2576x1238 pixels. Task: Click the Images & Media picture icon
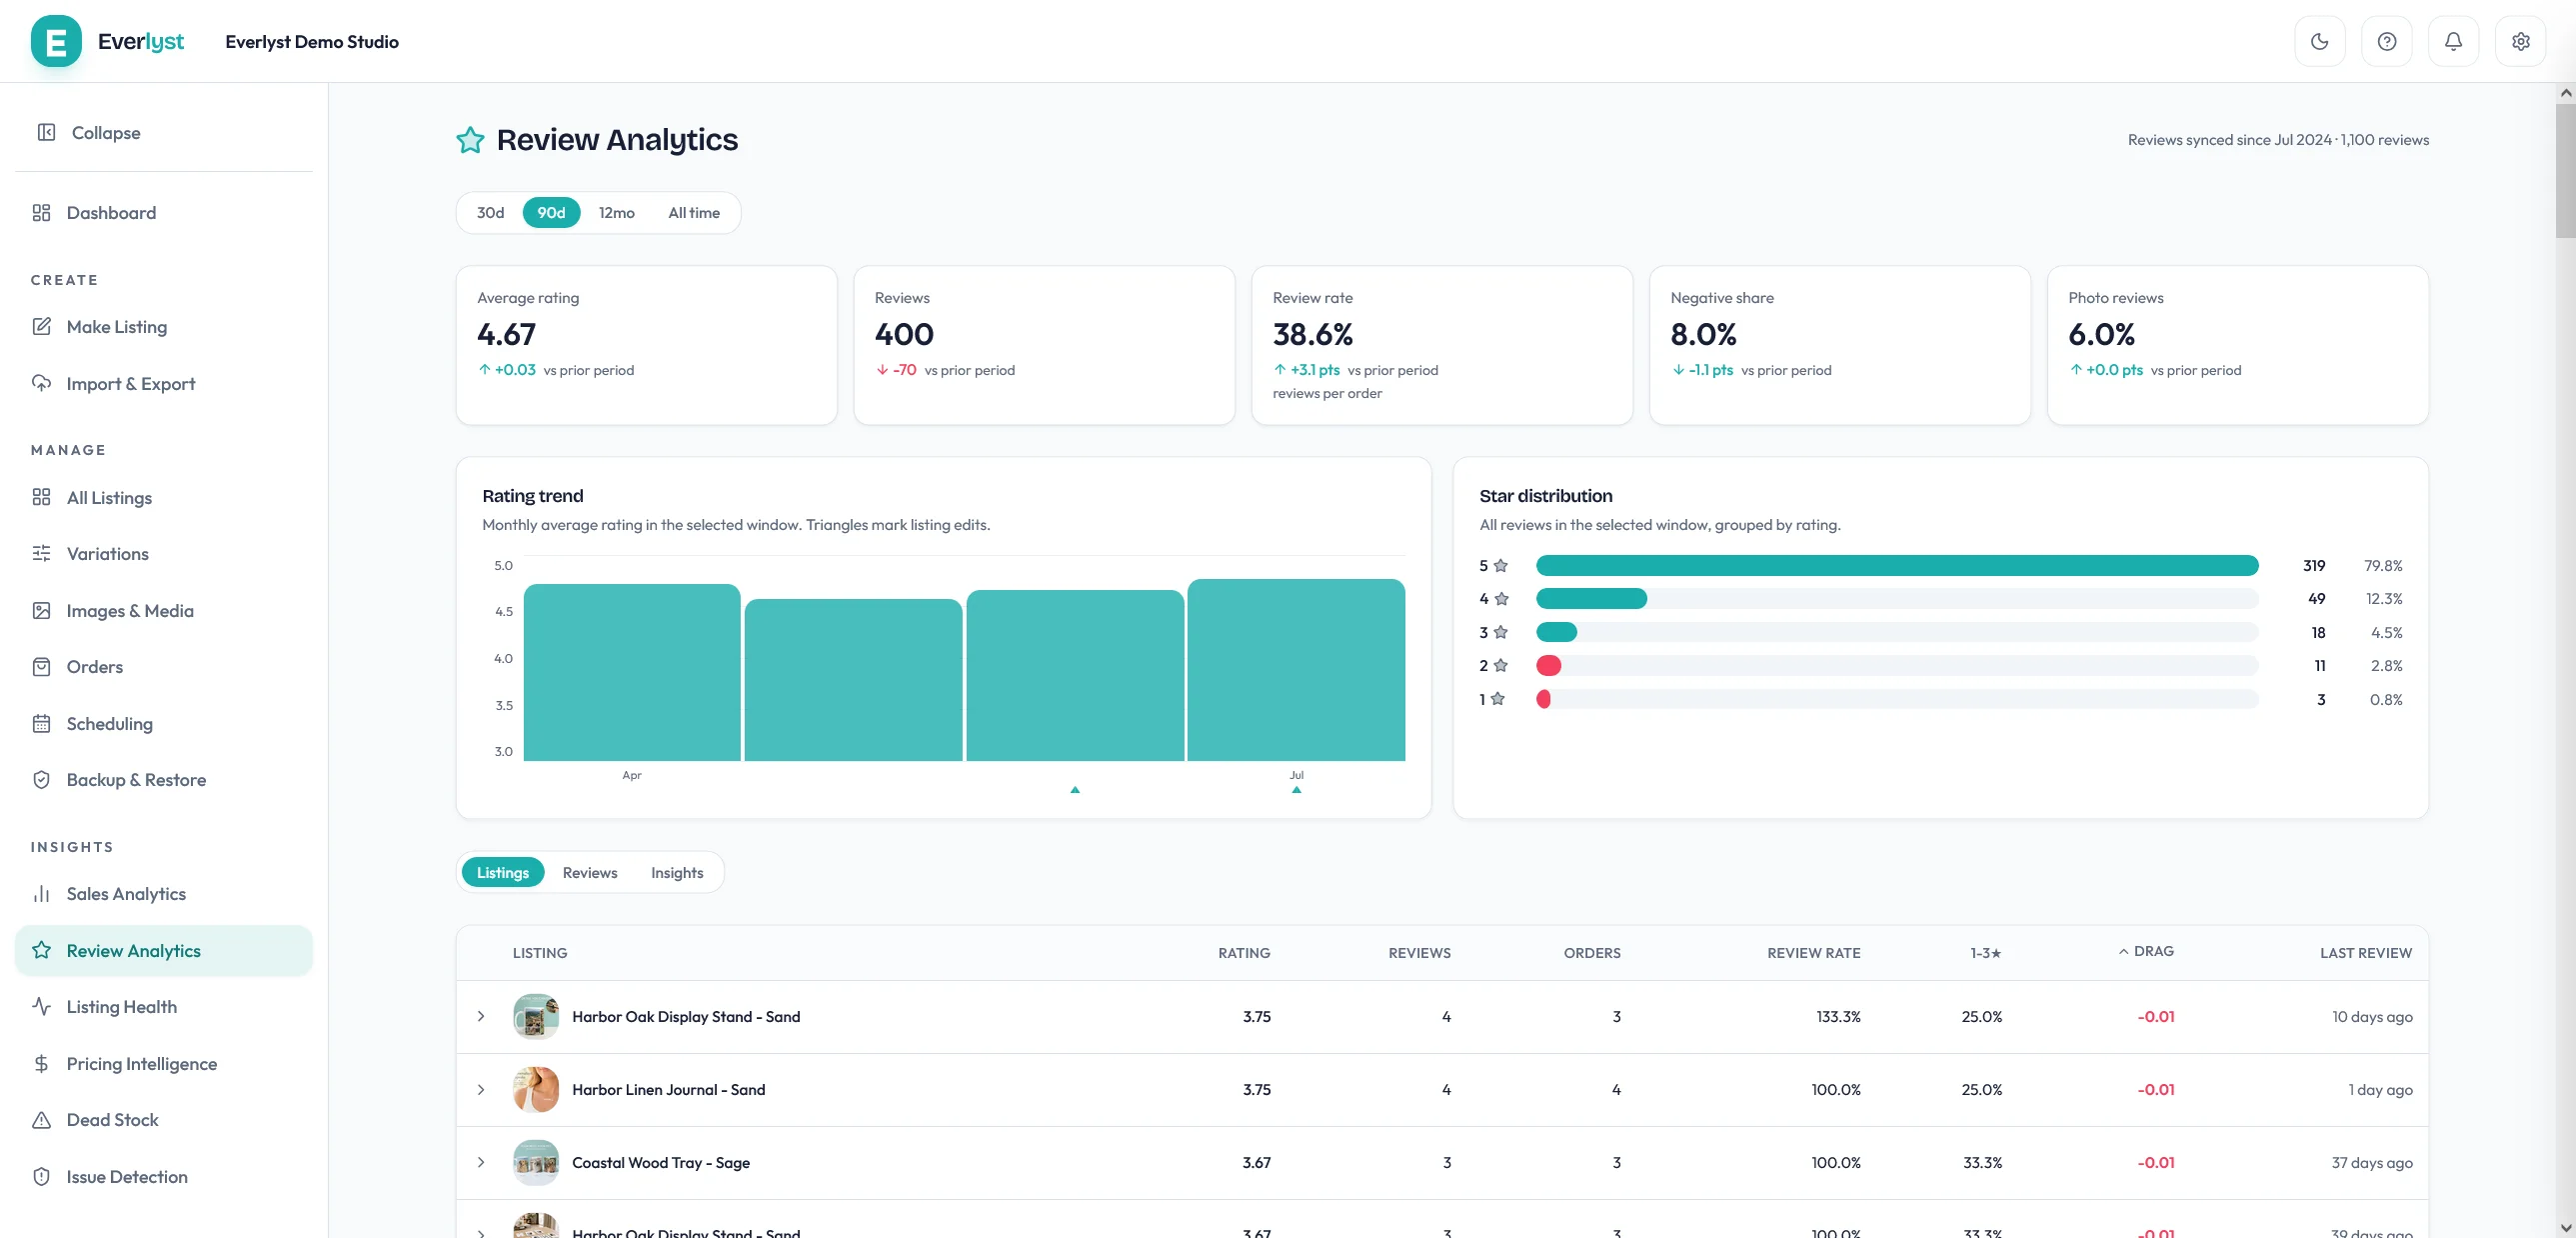41,610
